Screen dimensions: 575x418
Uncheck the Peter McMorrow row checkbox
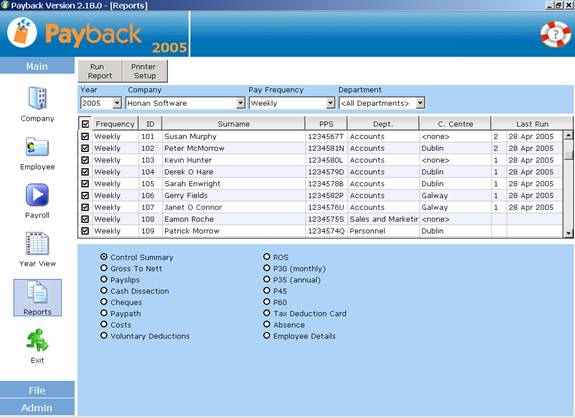click(85, 148)
